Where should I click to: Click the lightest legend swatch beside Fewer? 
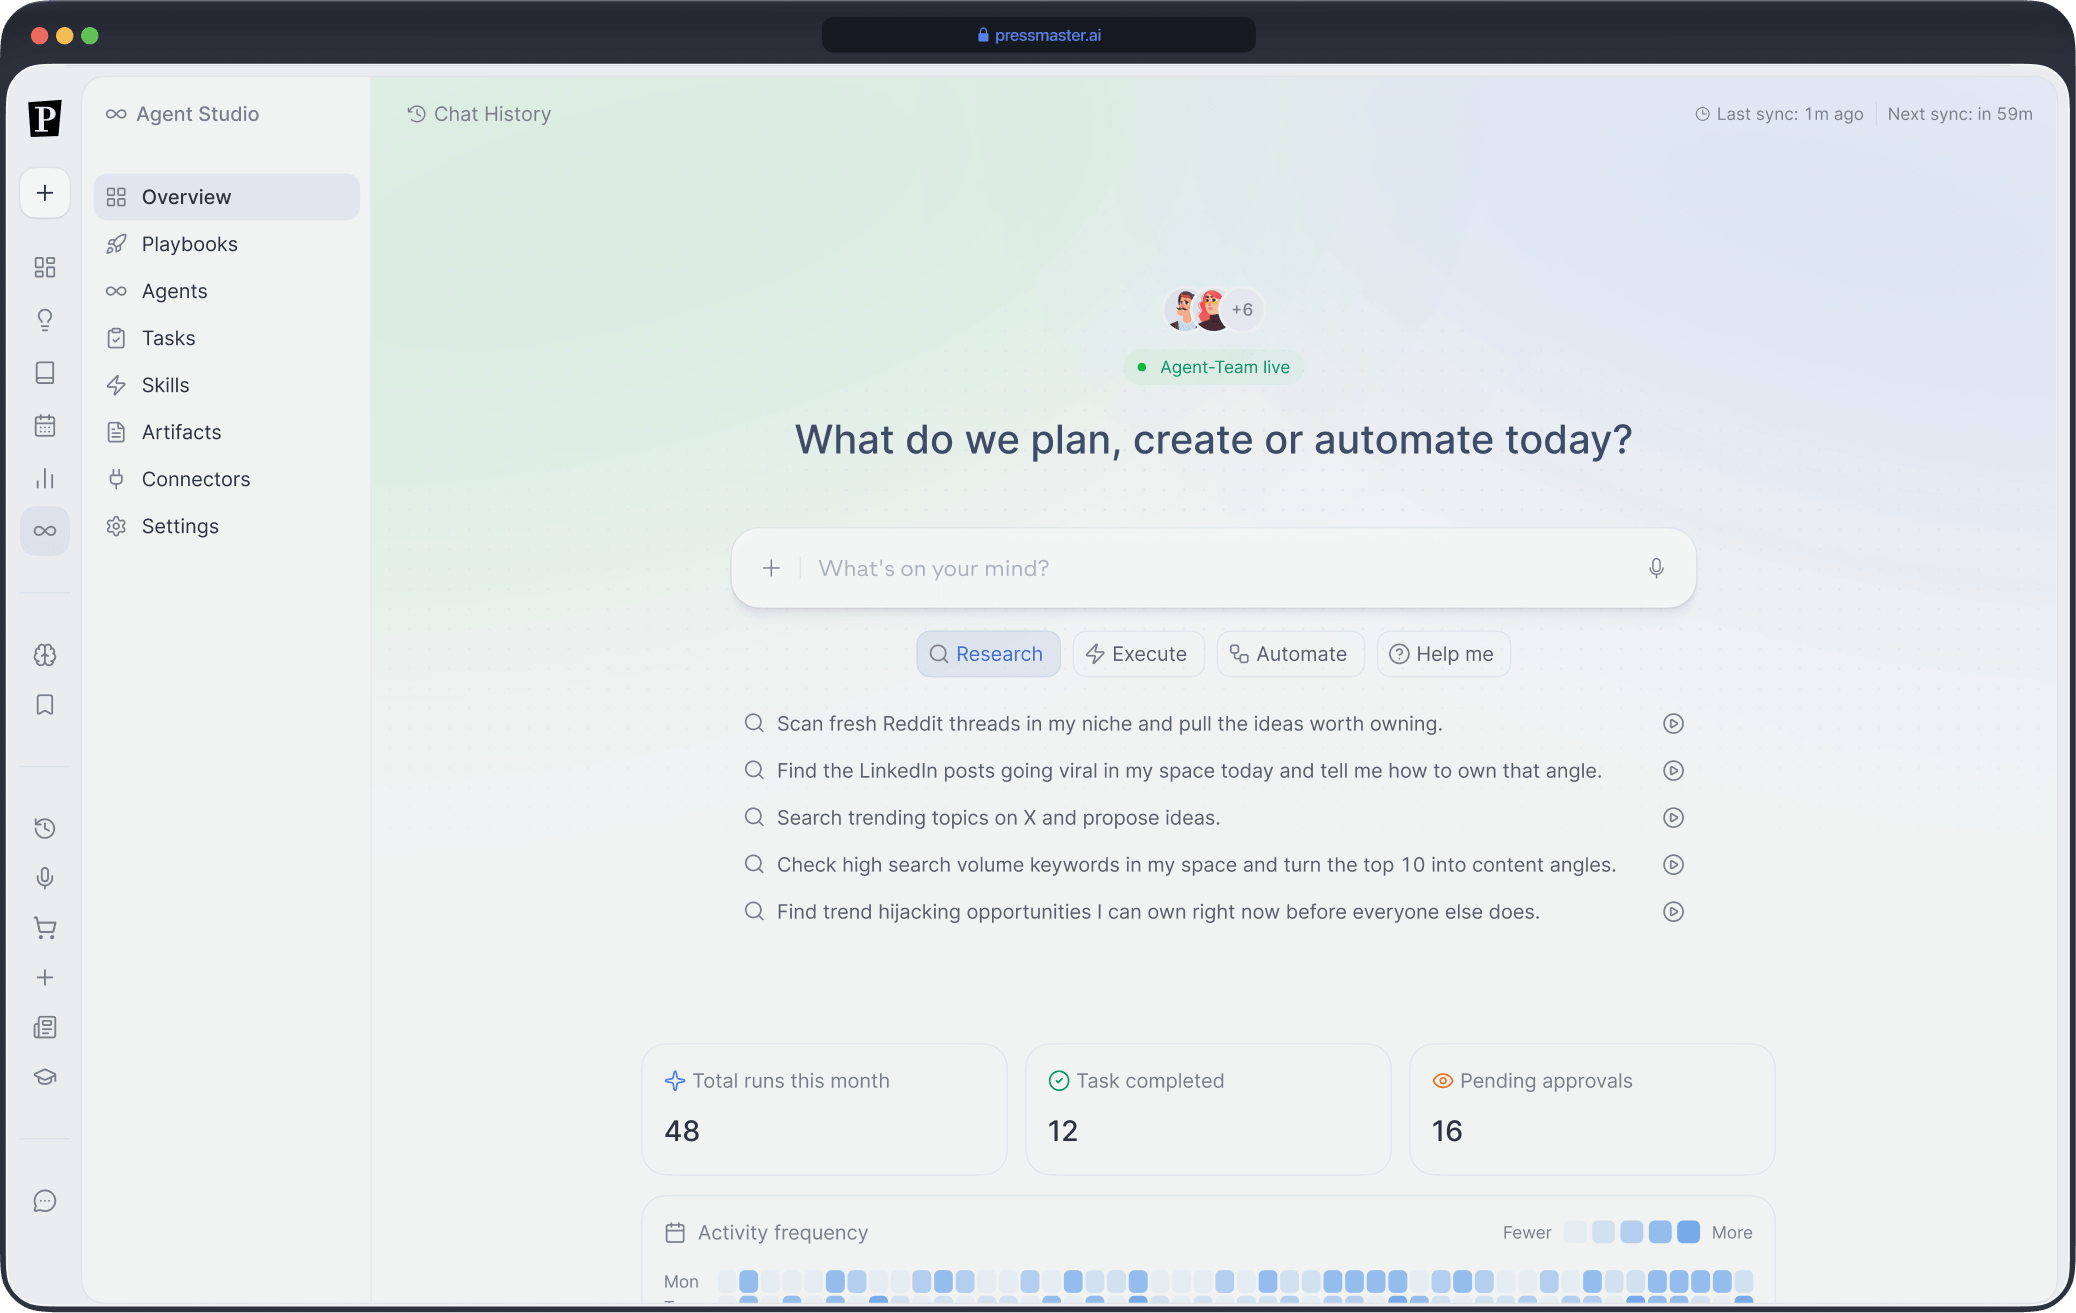pos(1575,1232)
